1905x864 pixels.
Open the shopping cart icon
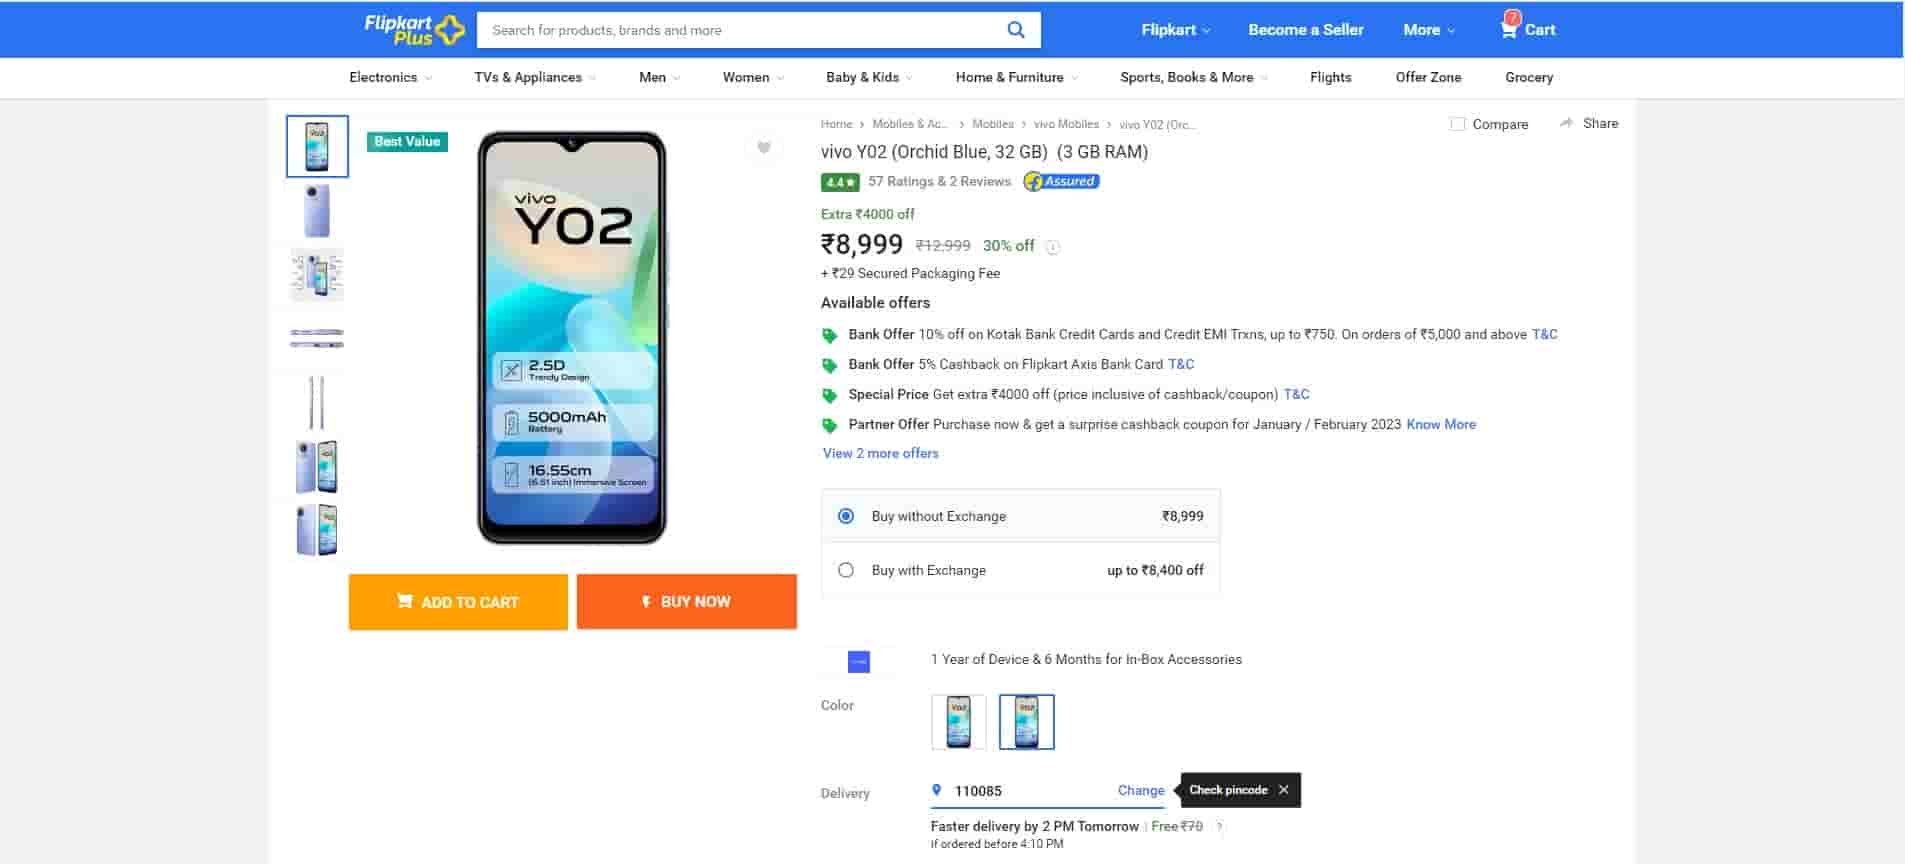click(1508, 28)
